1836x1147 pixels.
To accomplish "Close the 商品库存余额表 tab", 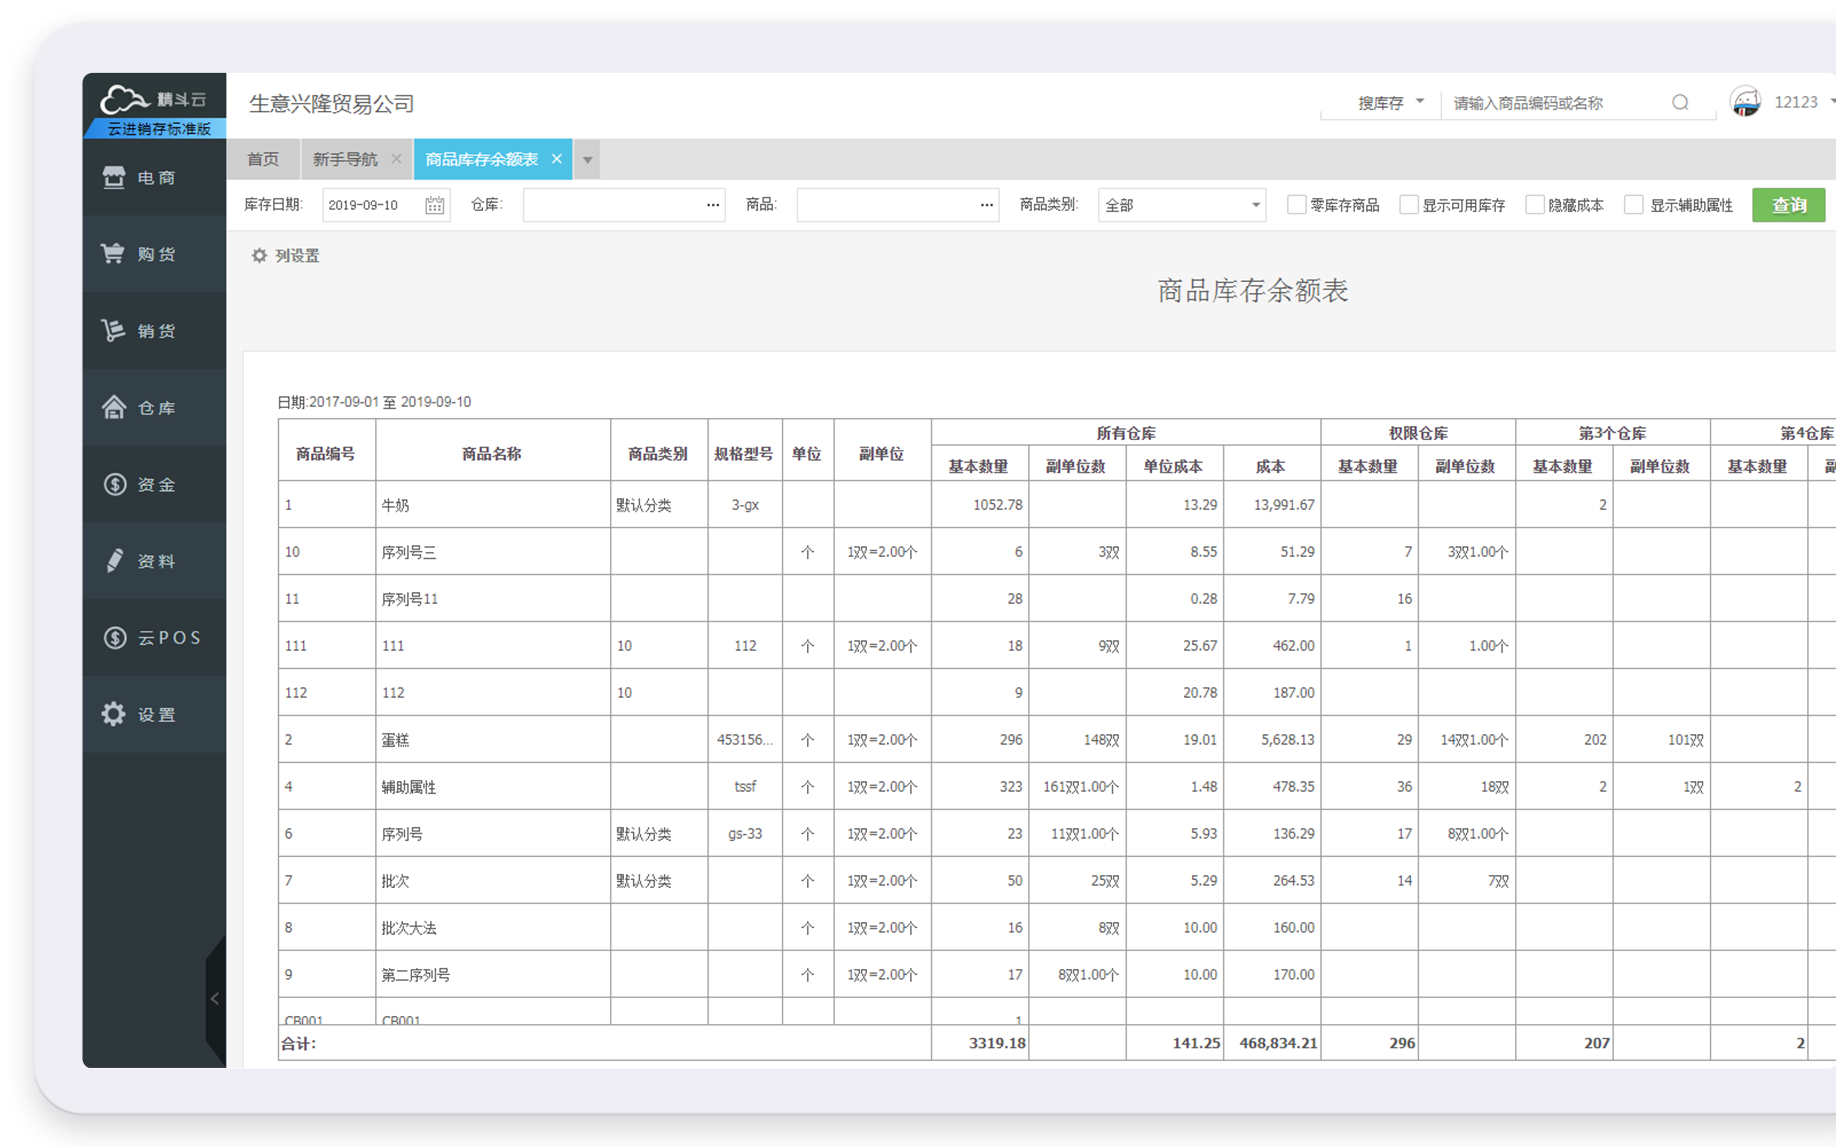I will (x=557, y=159).
